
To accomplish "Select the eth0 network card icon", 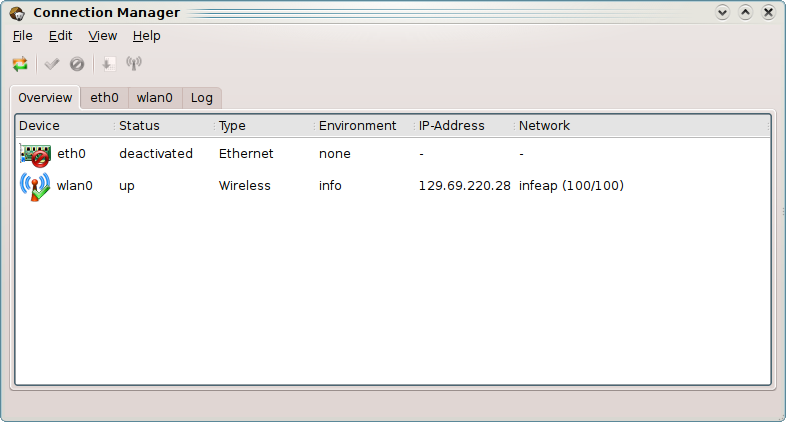I will click(x=35, y=155).
